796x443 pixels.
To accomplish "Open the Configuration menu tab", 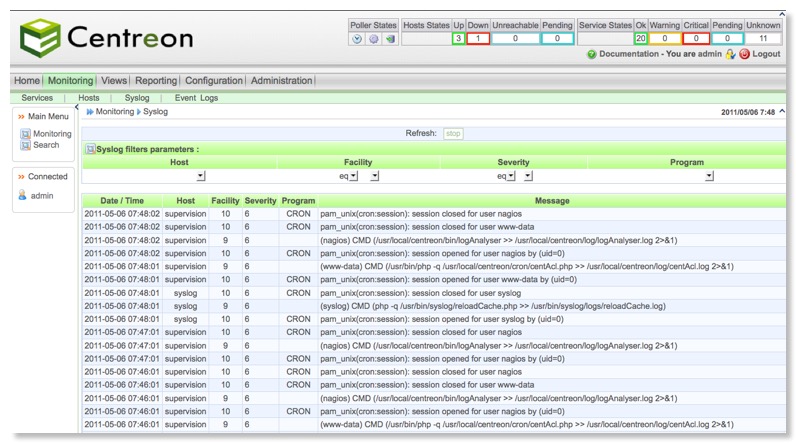I will click(214, 81).
